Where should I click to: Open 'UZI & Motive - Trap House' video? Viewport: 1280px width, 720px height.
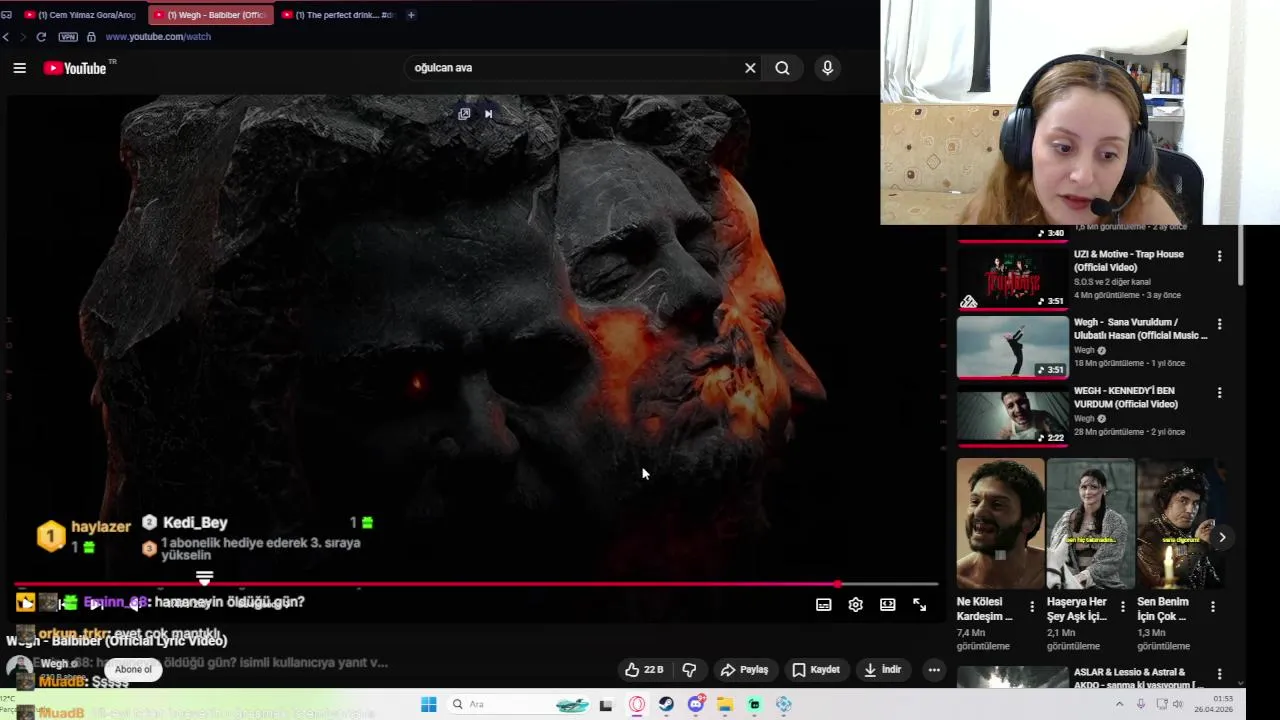pyautogui.click(x=1128, y=261)
